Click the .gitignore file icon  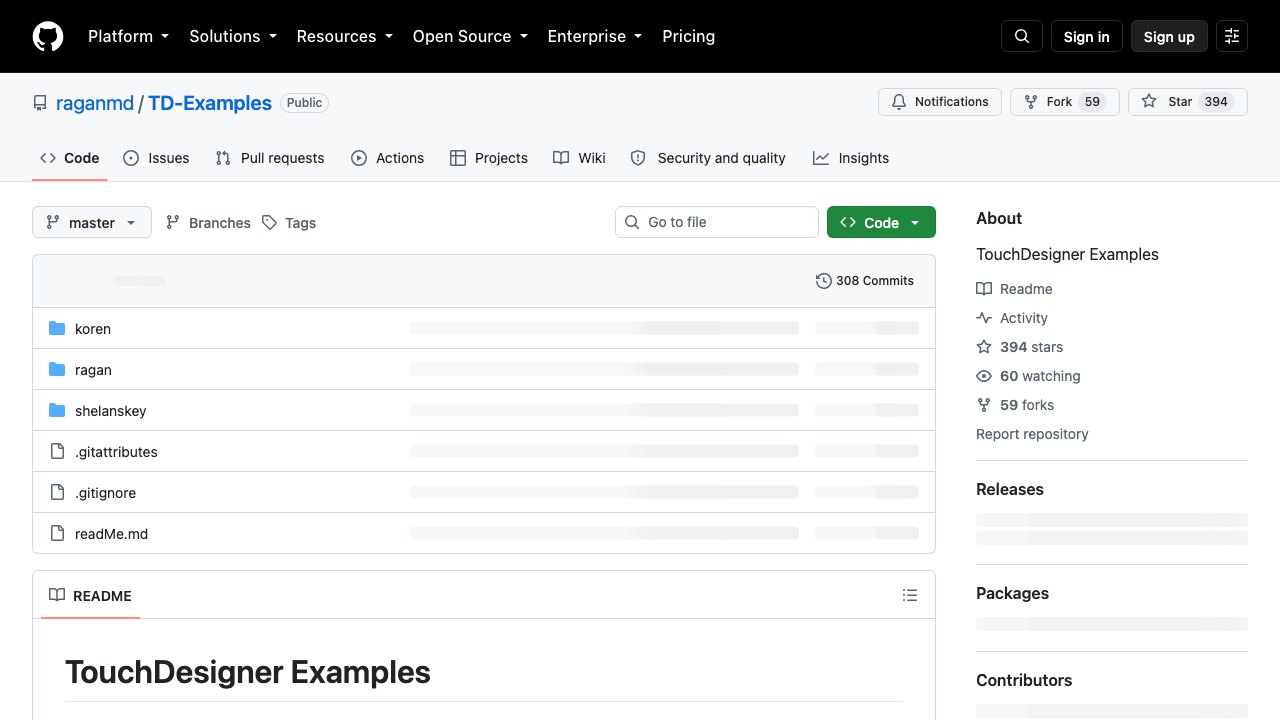(57, 493)
